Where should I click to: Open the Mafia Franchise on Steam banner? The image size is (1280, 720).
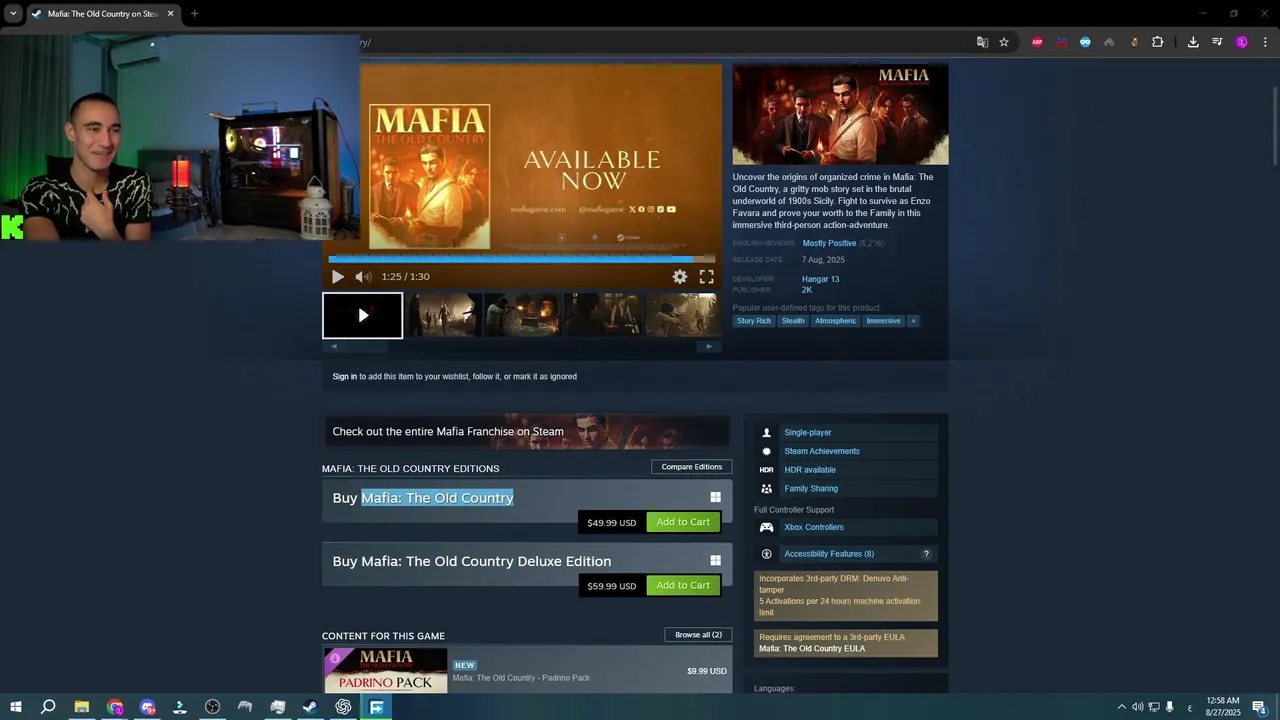(x=526, y=431)
